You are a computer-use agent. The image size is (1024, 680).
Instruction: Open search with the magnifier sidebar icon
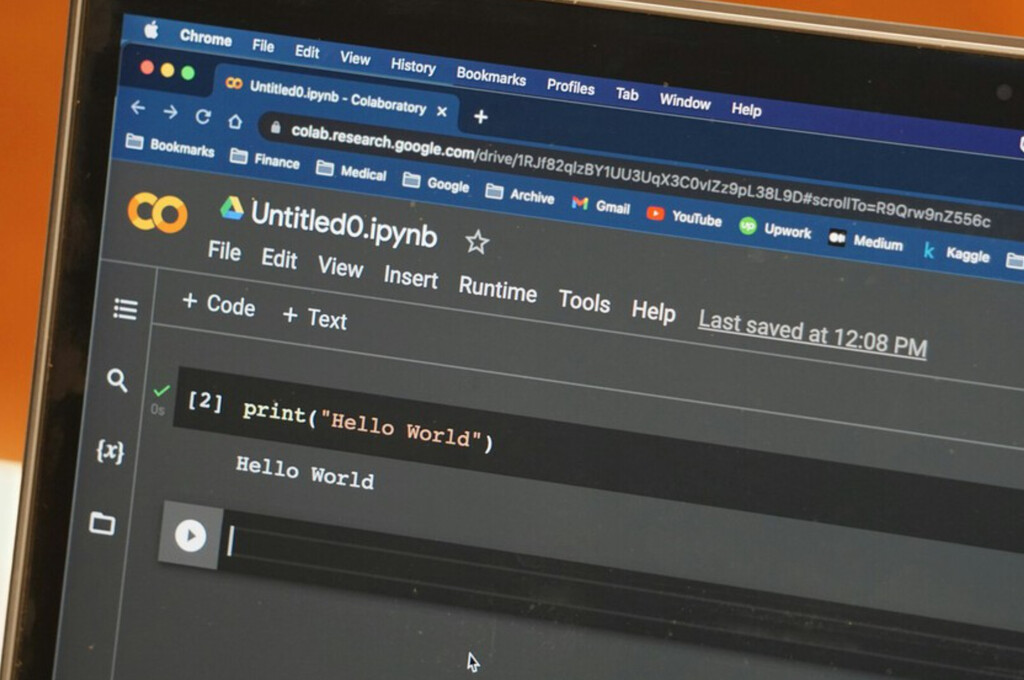(x=118, y=382)
